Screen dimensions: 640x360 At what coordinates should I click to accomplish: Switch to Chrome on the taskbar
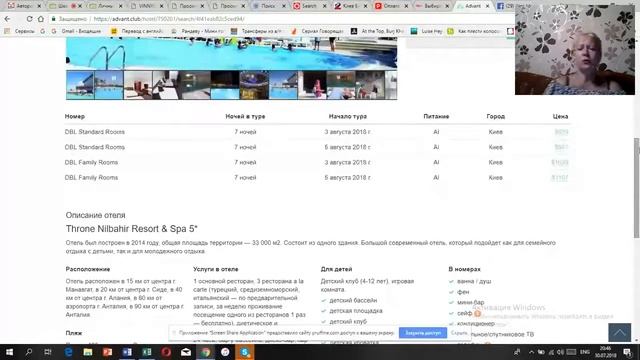pyautogui.click(x=205, y=352)
